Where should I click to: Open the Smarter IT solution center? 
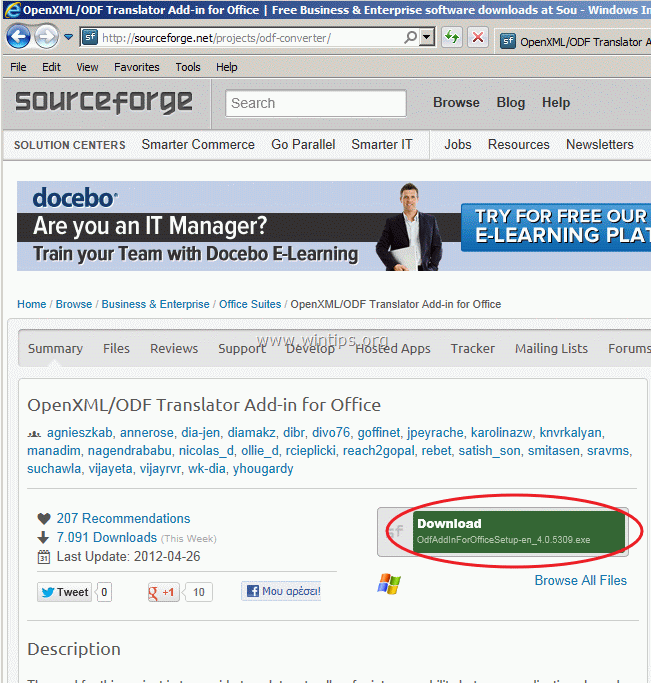click(381, 144)
